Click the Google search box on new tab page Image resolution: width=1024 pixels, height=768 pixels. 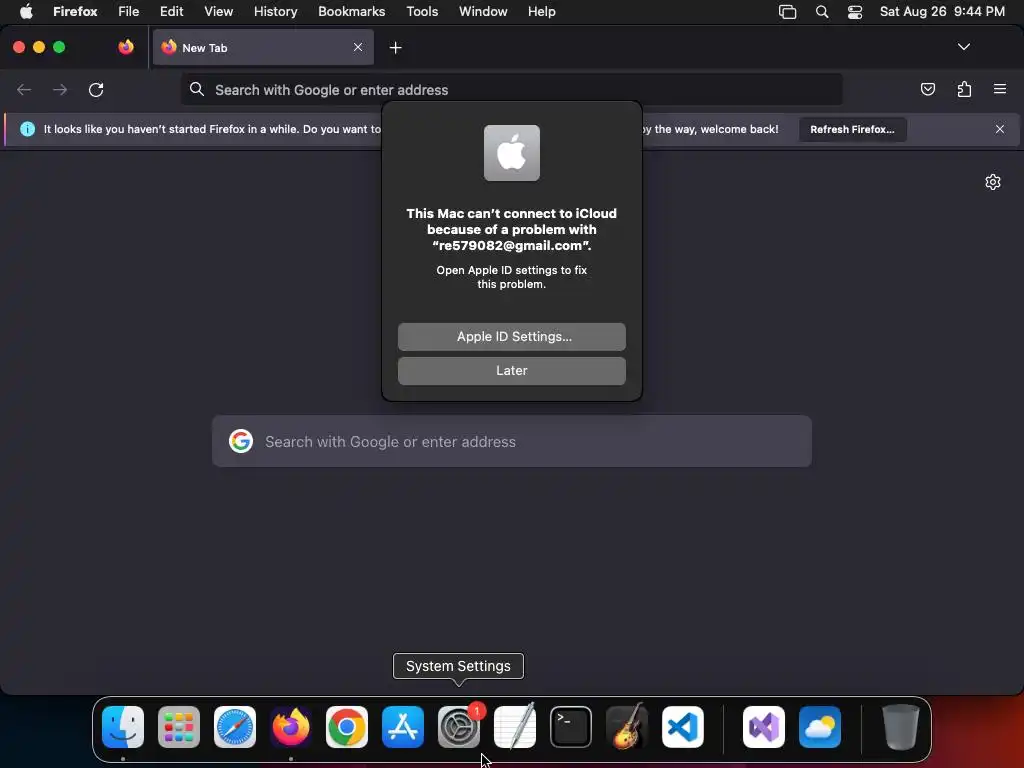[511, 441]
